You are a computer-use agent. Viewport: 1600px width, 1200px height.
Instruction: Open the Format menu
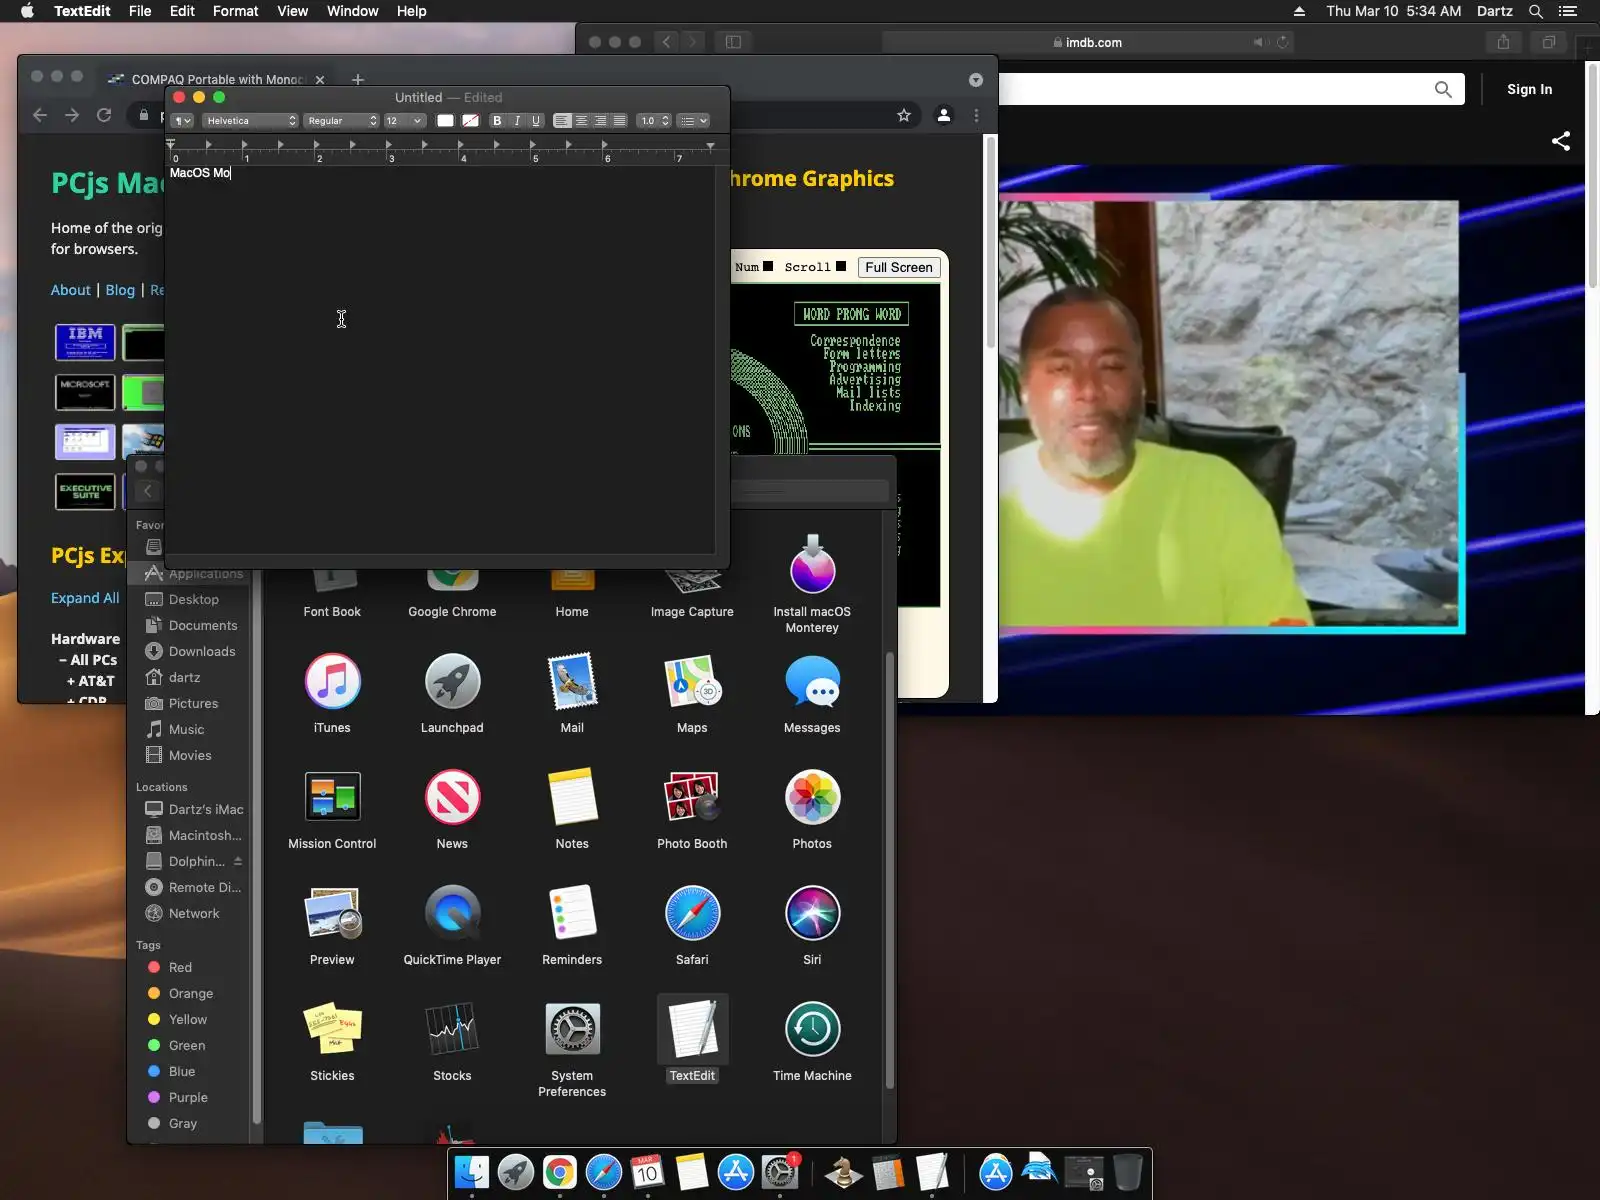pos(236,11)
